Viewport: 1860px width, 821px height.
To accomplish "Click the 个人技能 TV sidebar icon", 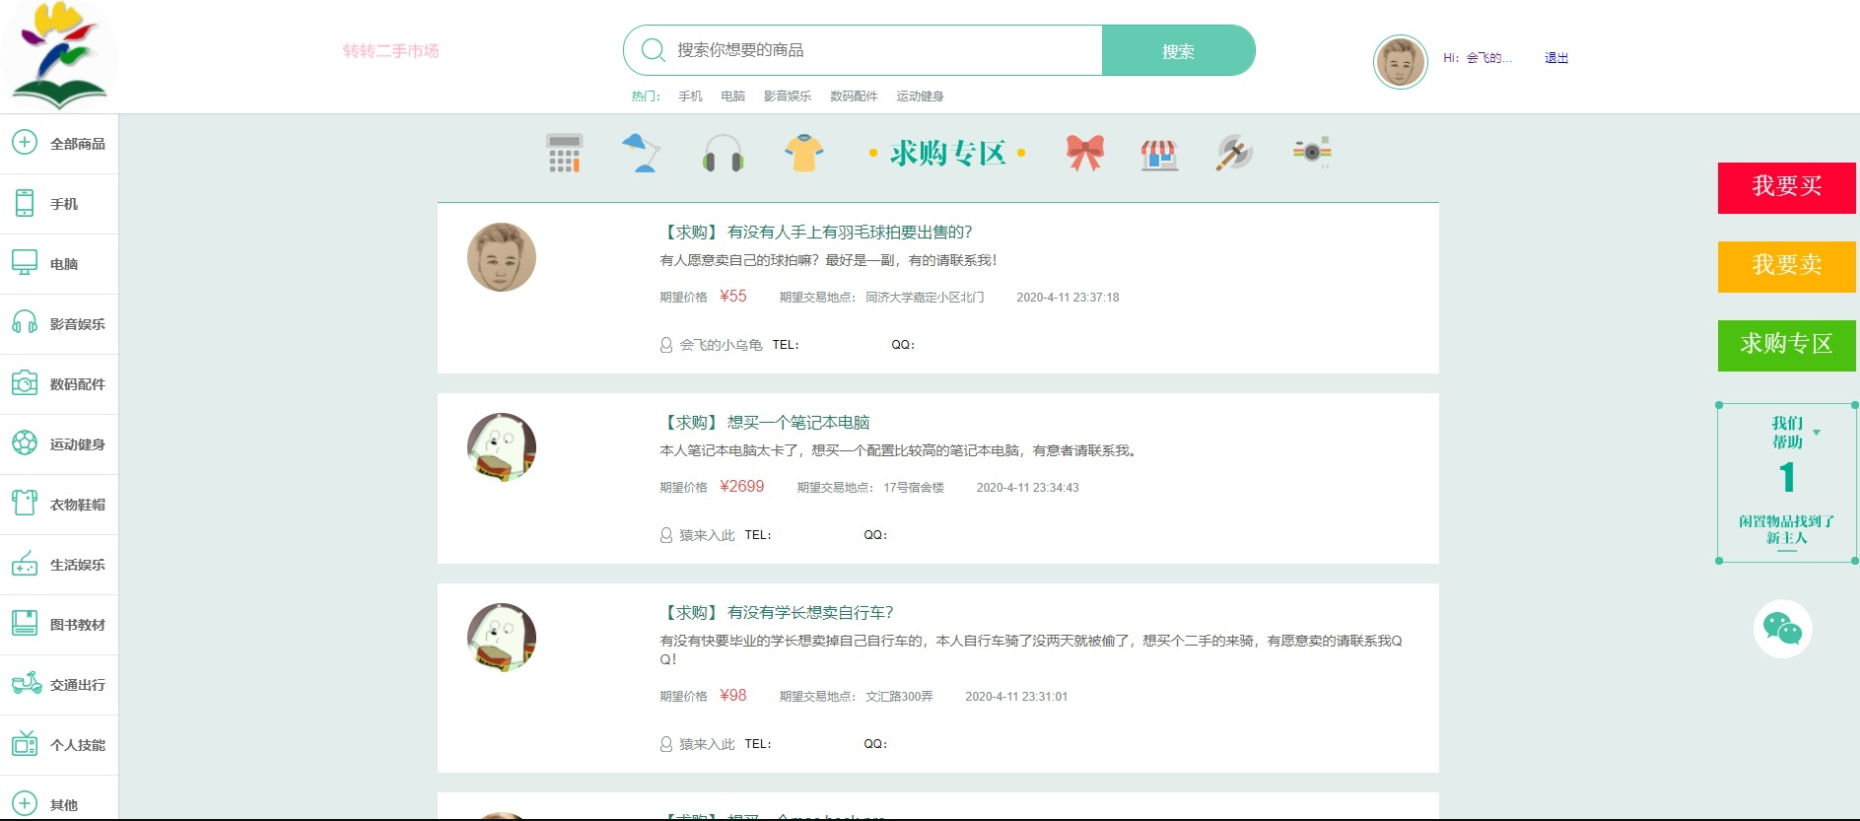I will 25,744.
